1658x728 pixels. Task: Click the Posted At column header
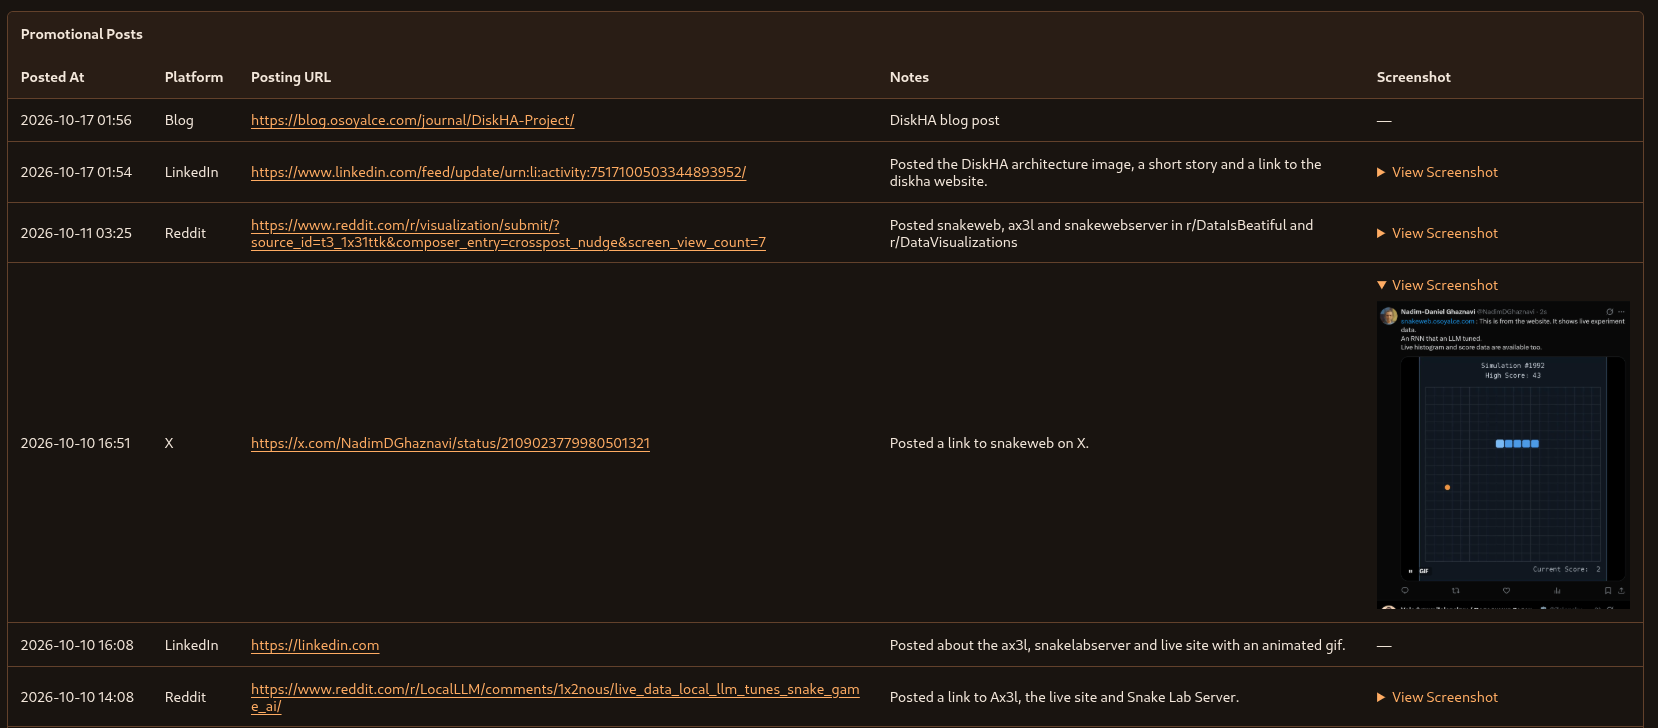tap(52, 77)
